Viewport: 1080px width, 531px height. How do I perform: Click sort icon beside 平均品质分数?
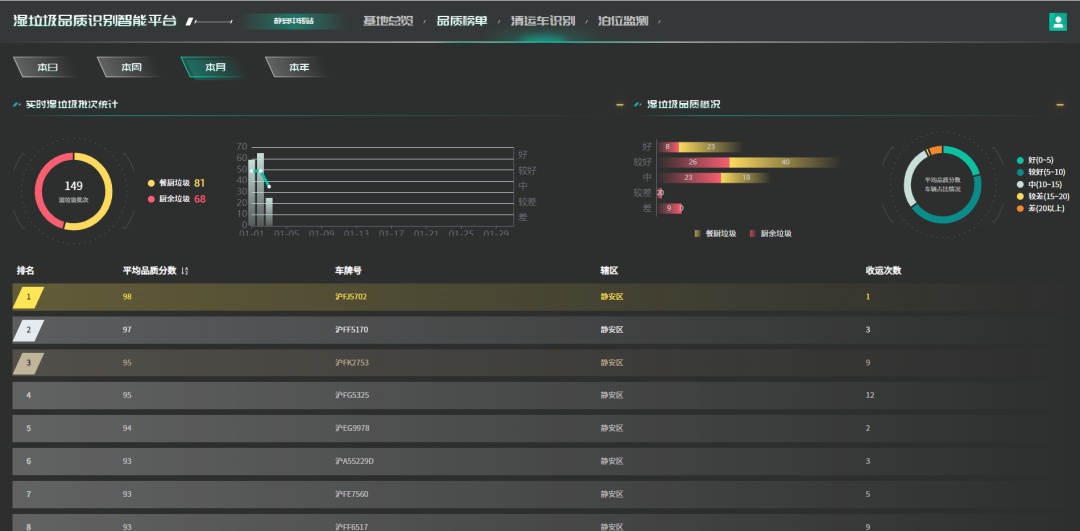click(185, 271)
